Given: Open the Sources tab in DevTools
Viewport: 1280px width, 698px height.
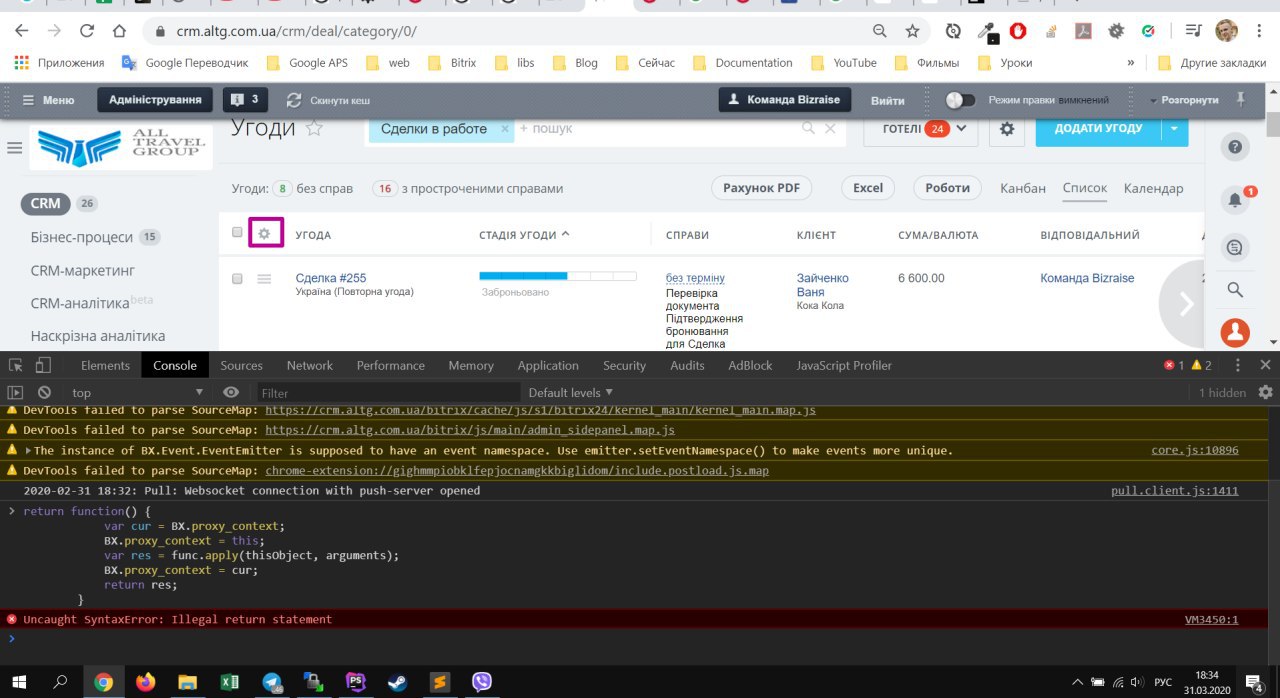Looking at the screenshot, I should [242, 365].
